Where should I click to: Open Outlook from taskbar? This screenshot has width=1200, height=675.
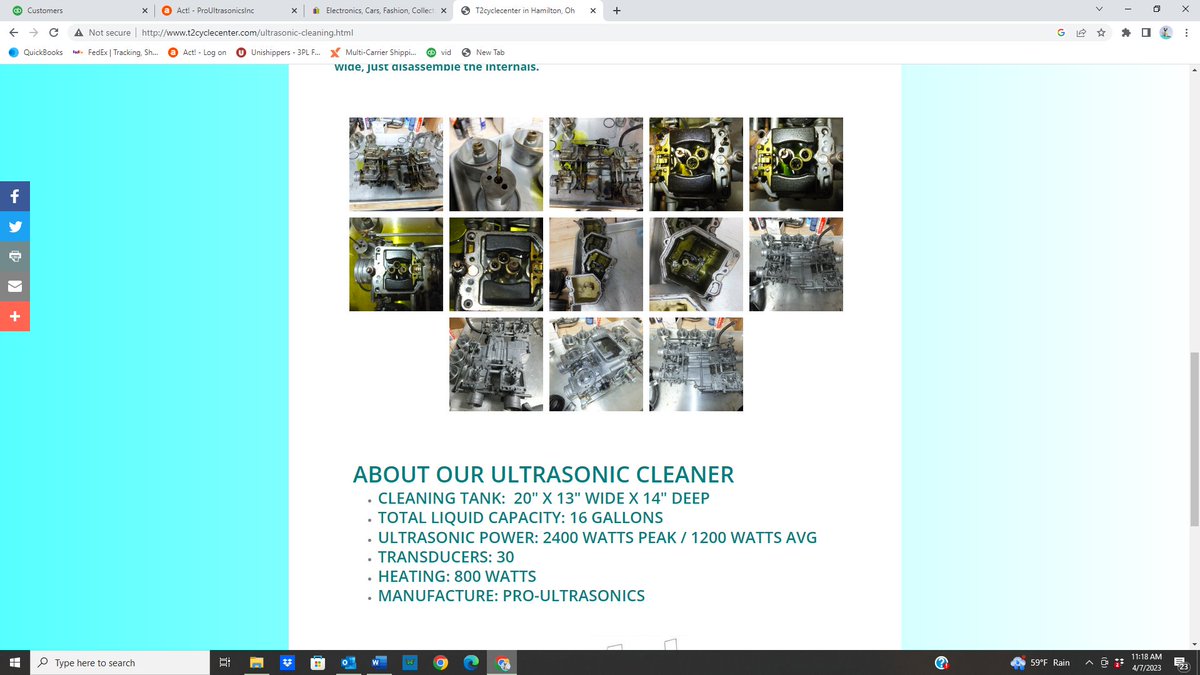pos(348,662)
